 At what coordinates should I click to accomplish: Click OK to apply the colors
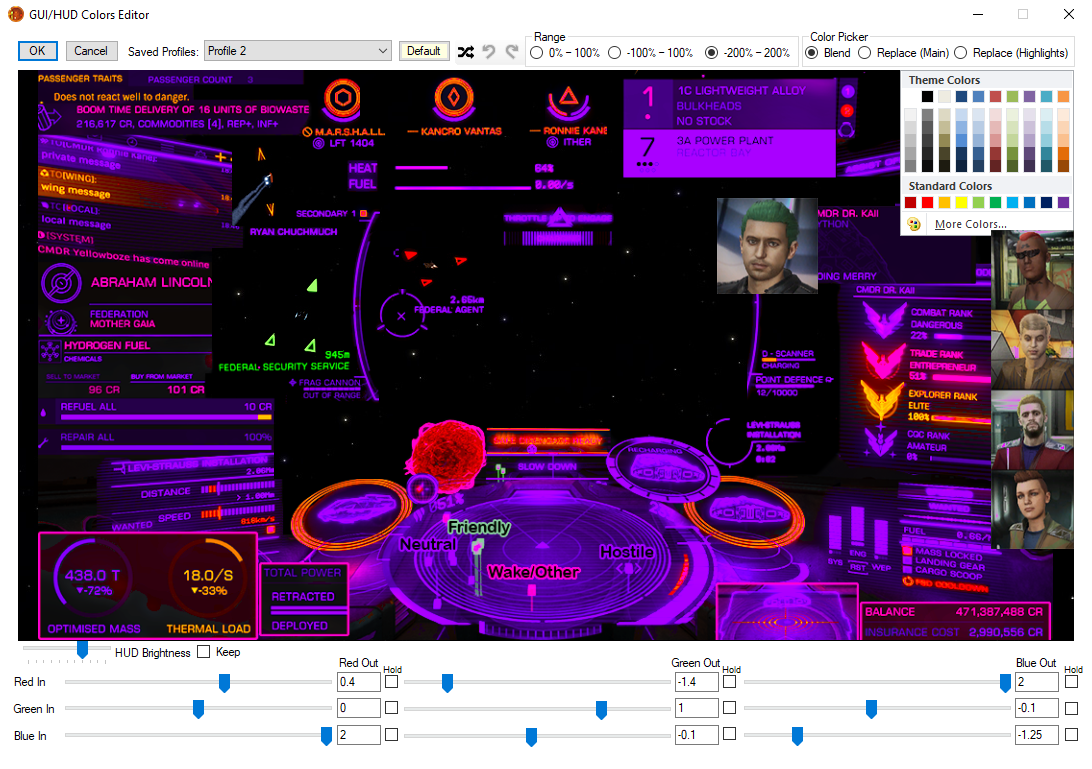point(37,51)
